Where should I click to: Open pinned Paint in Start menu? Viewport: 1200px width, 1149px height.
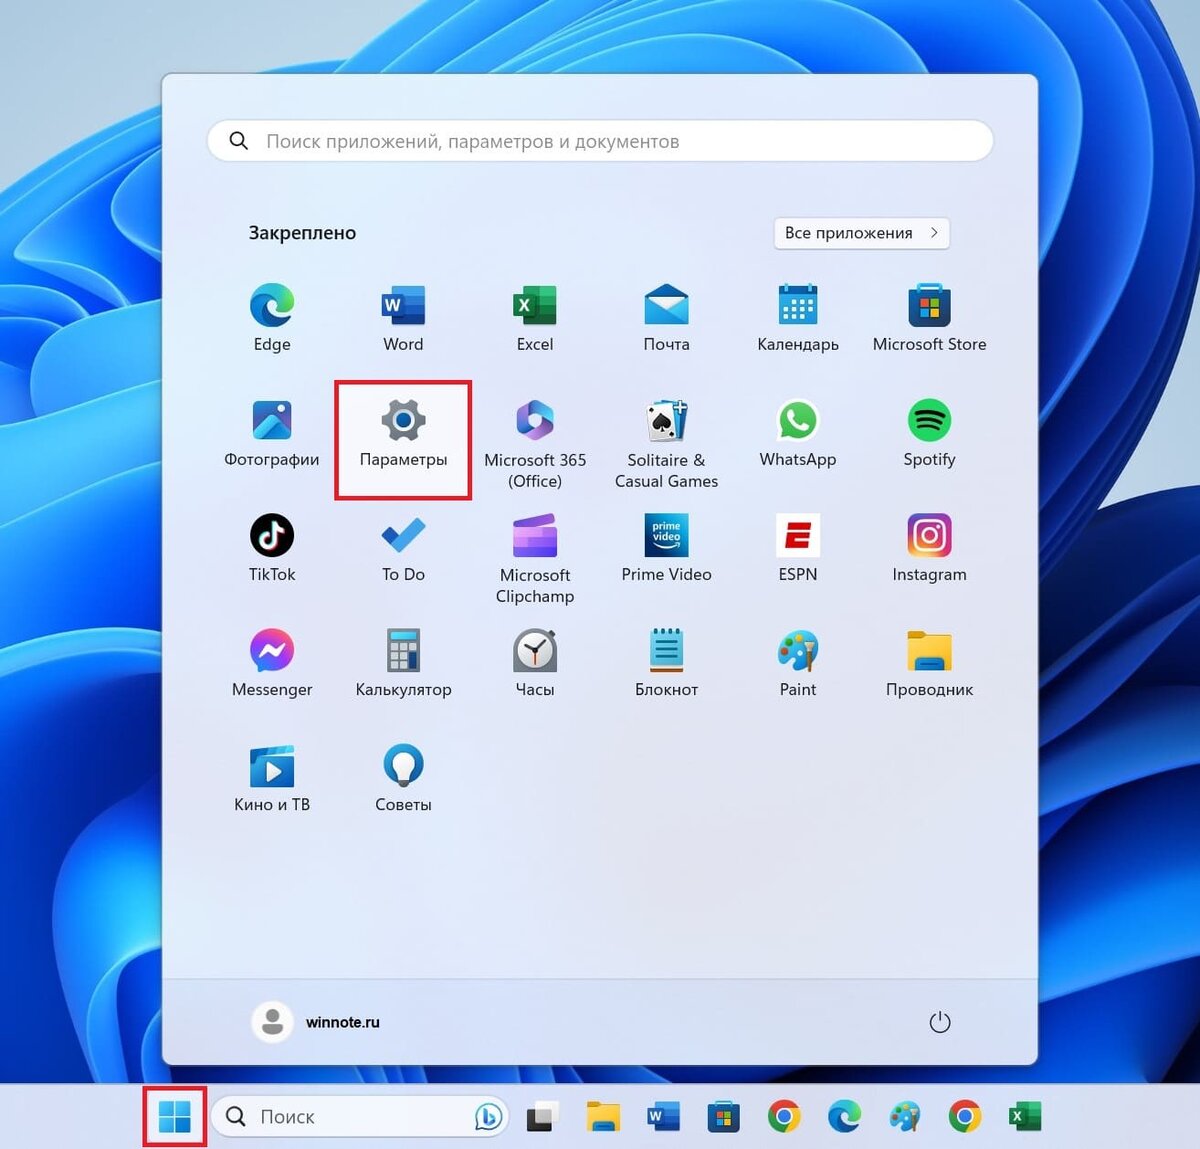798,664
